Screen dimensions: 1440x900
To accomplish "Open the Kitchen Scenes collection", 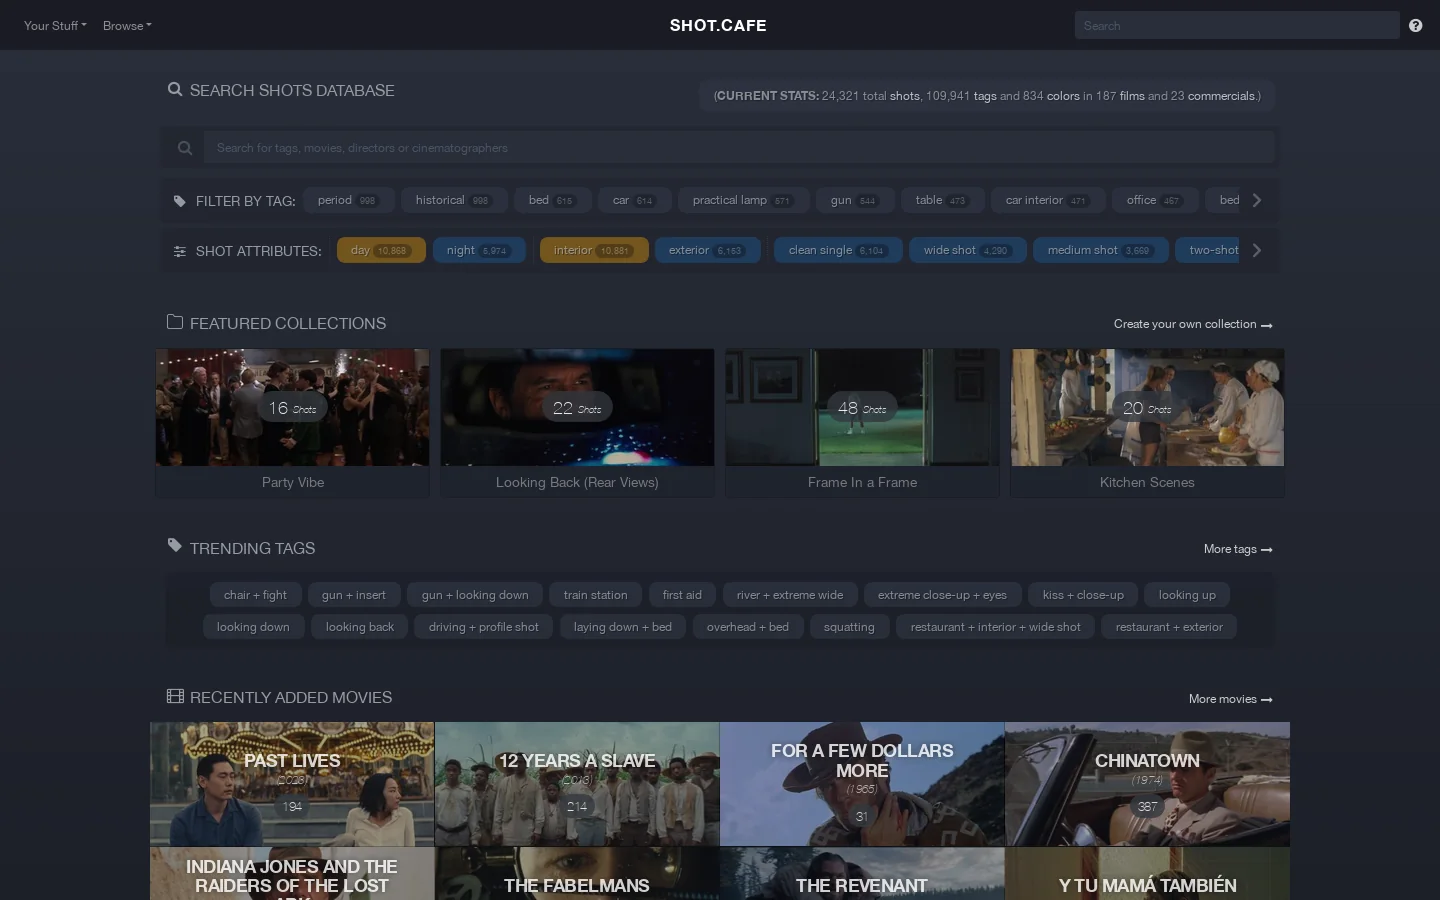I will coord(1147,423).
